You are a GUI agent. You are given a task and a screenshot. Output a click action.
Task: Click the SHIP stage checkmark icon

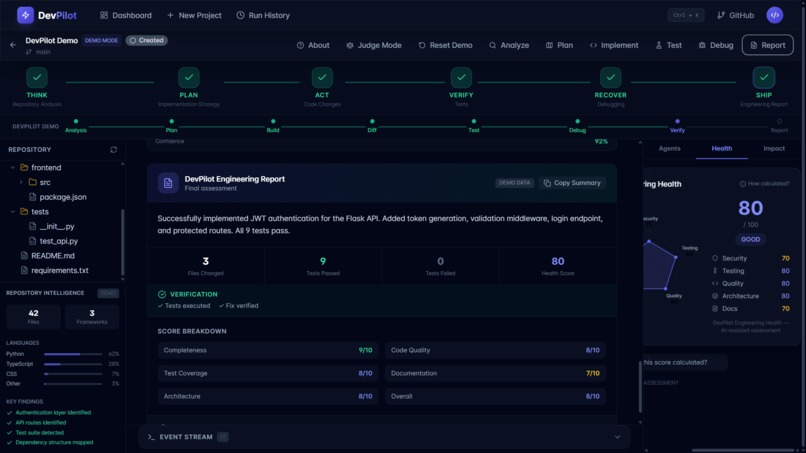coord(764,78)
